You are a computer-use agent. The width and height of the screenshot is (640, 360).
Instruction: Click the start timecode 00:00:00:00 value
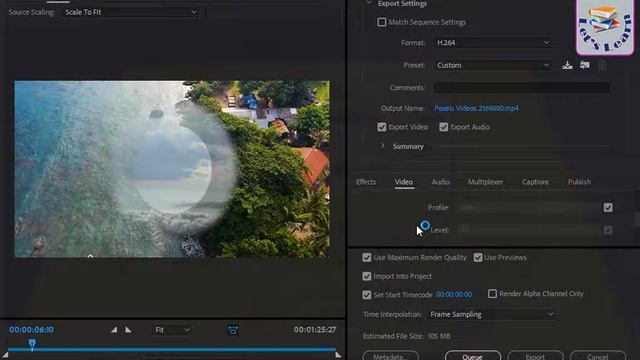coord(453,294)
